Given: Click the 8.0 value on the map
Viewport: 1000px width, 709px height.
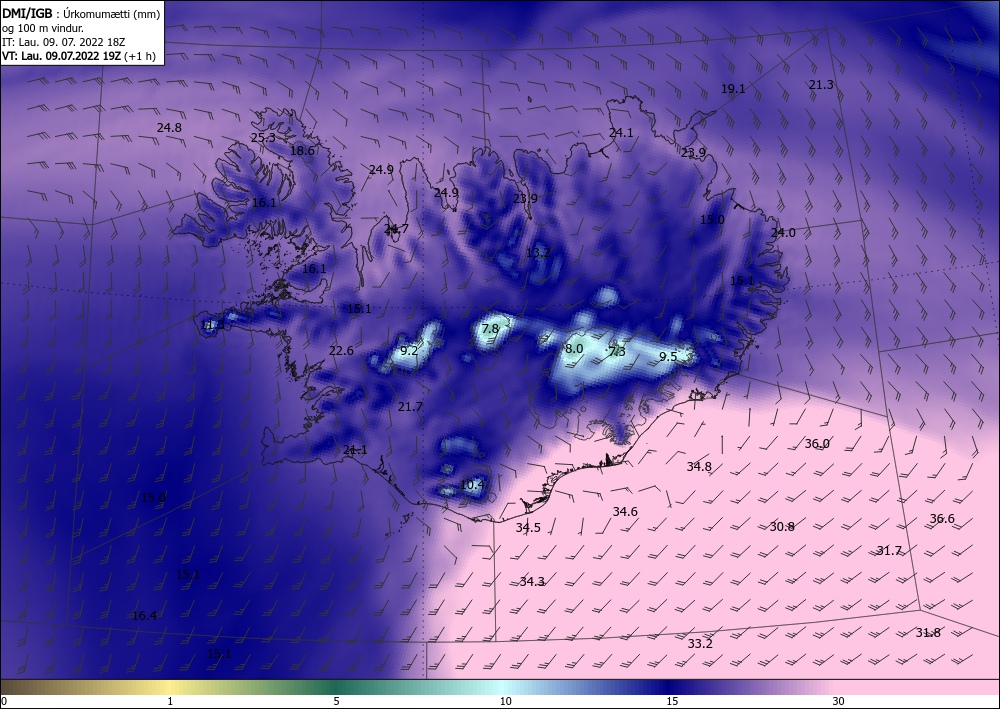Looking at the screenshot, I should coord(574,349).
